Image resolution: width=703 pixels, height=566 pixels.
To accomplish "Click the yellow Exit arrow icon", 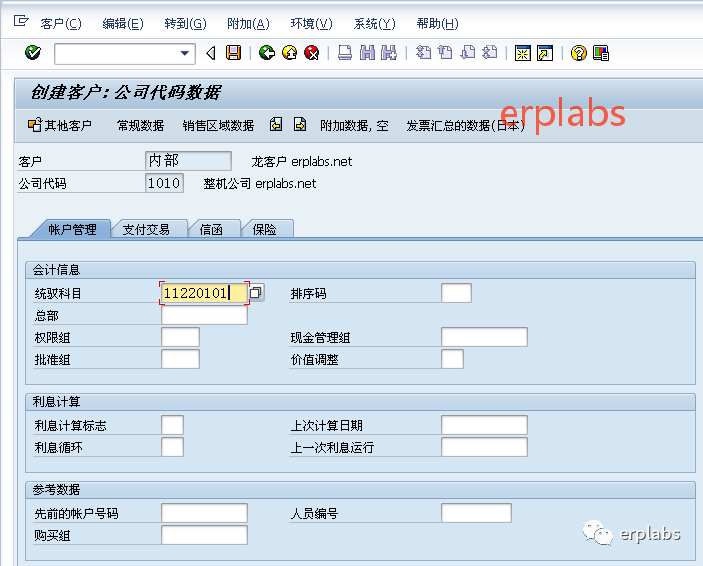I will pyautogui.click(x=289, y=53).
